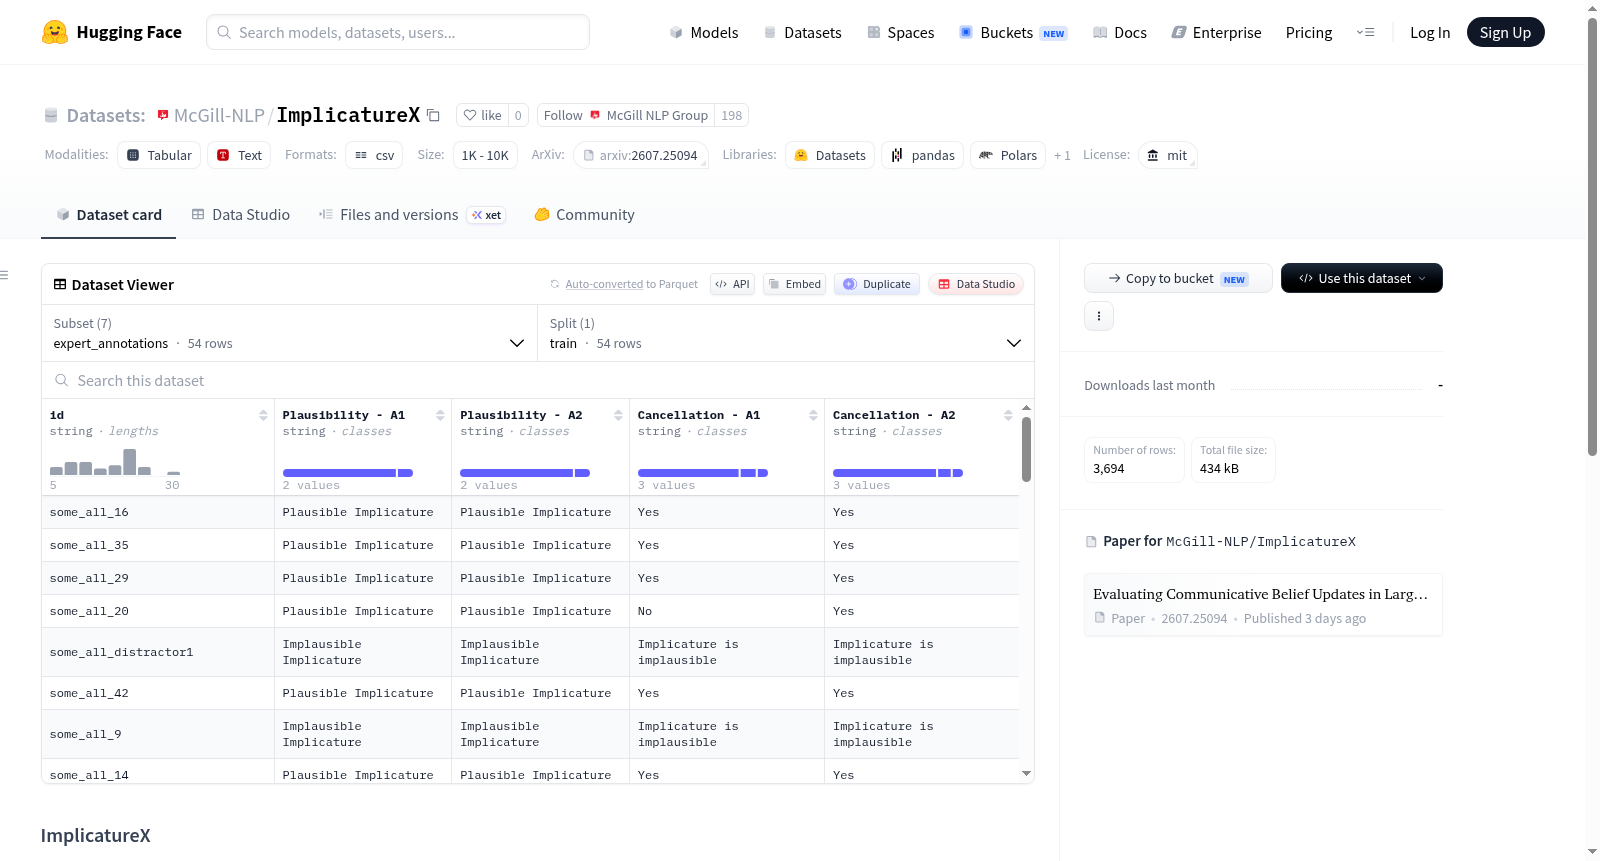Focus the search models, datasets, users field

point(398,32)
